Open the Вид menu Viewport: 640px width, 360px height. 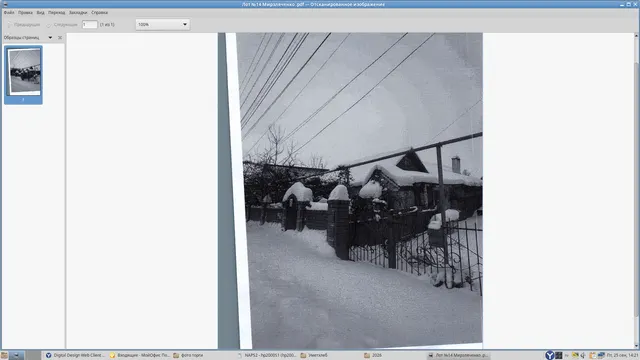point(40,13)
